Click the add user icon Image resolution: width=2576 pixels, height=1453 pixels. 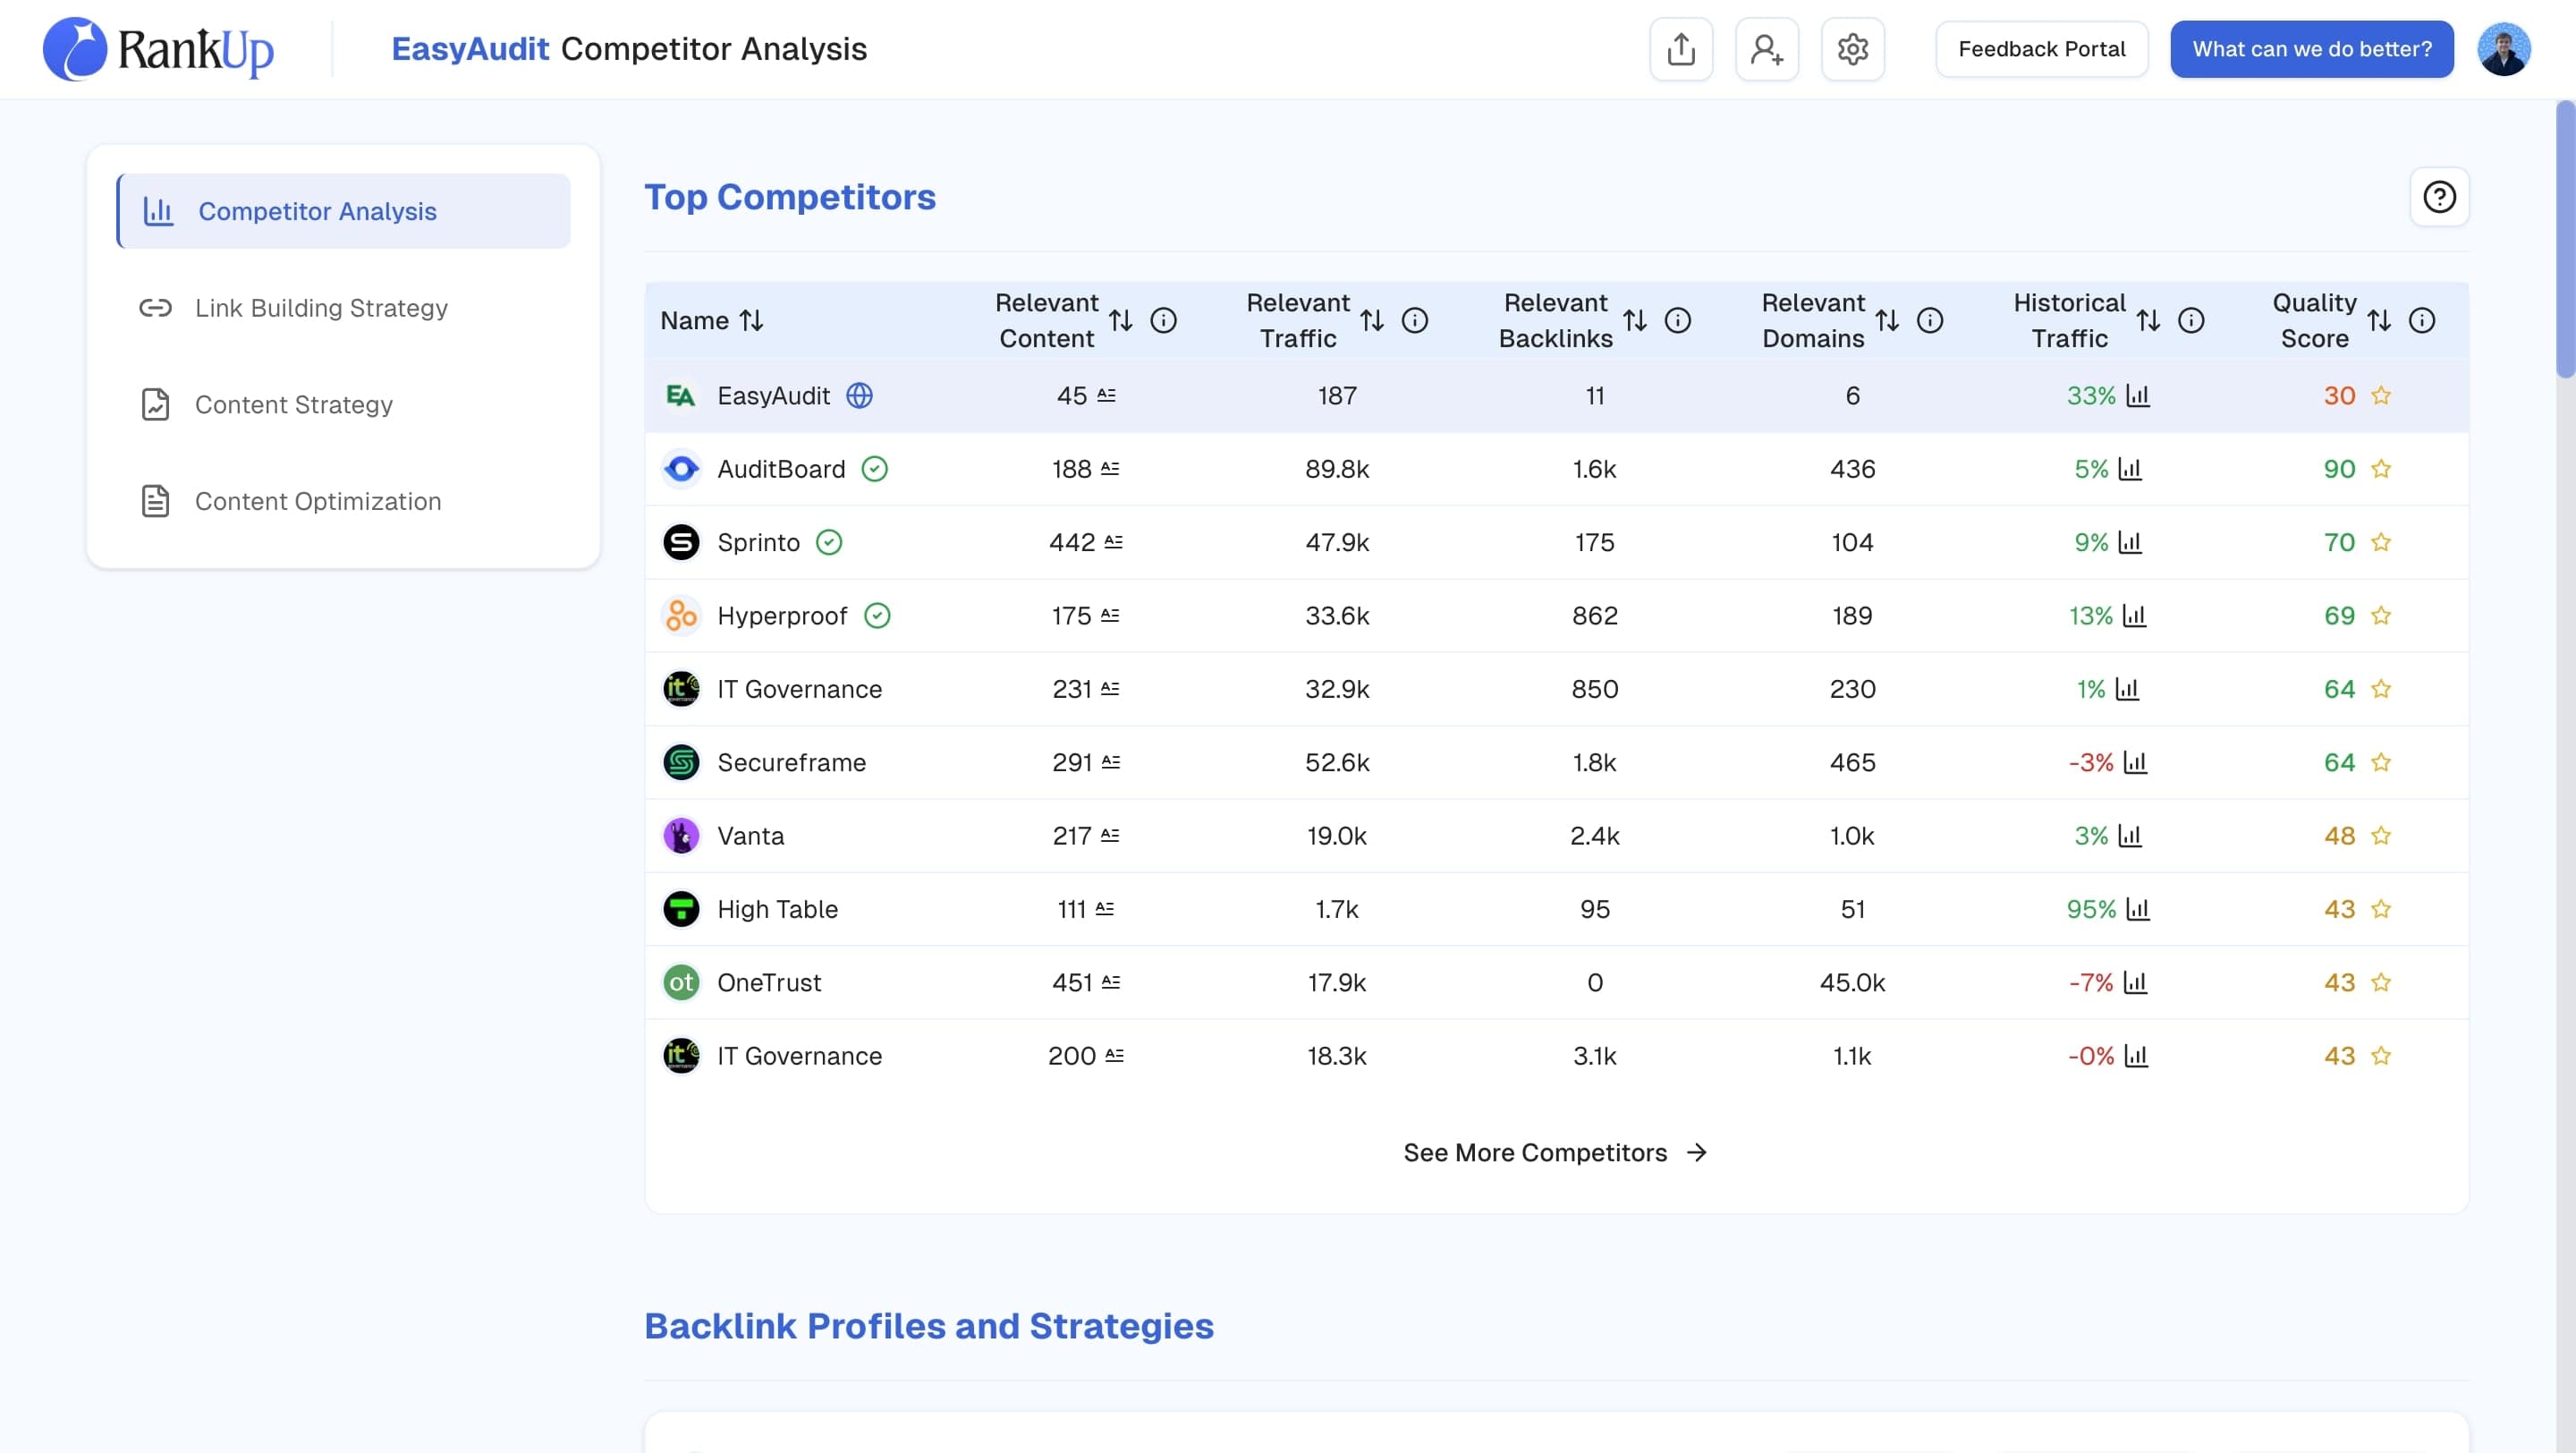1767,49
